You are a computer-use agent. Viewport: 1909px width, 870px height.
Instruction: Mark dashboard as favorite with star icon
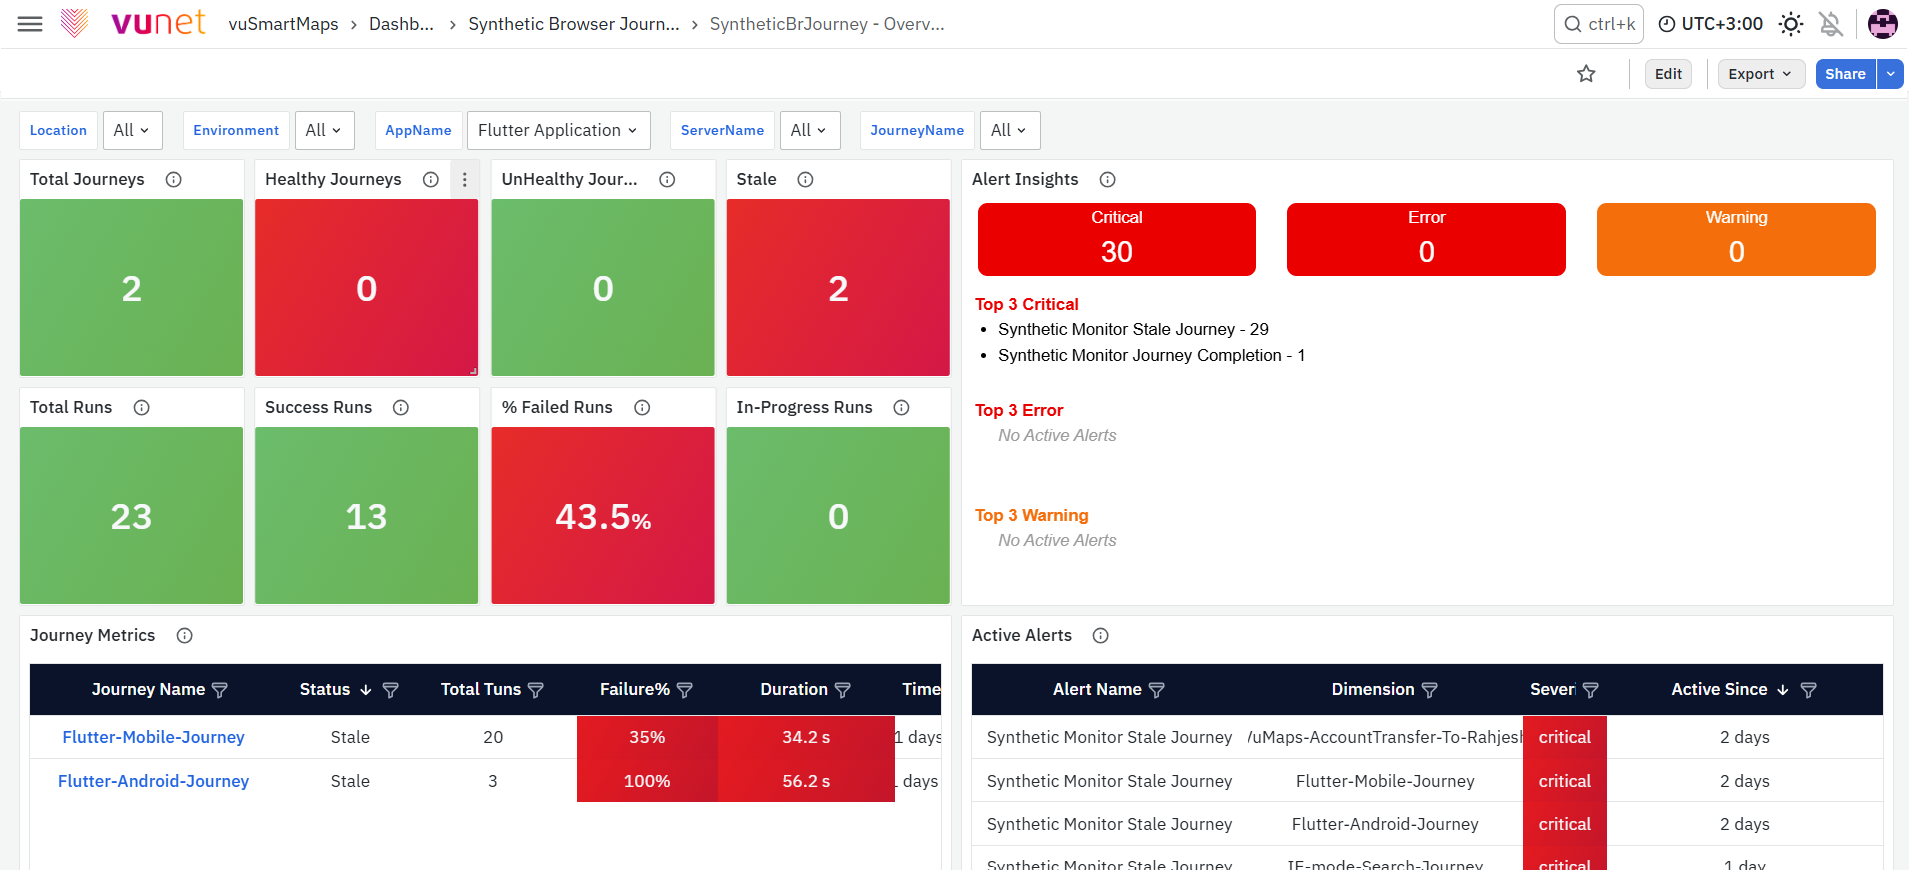coord(1586,74)
